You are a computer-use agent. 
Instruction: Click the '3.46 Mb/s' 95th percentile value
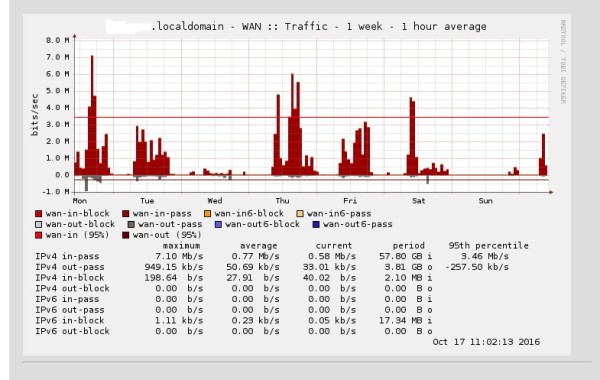485,256
